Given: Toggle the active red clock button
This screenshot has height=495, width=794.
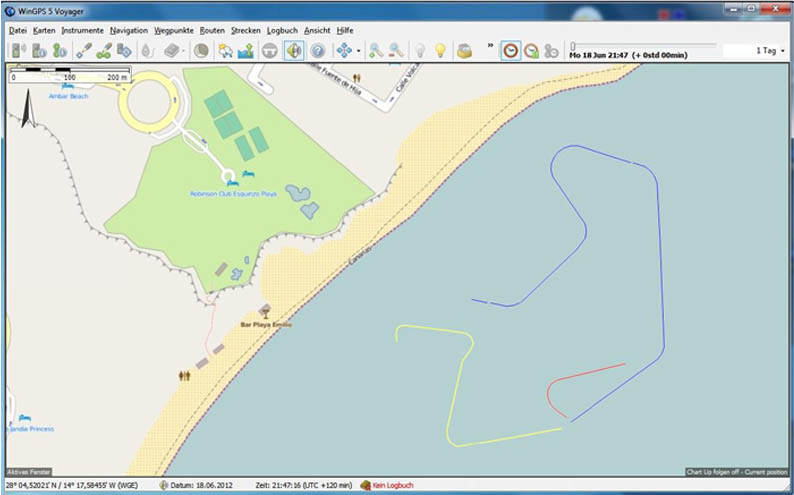Looking at the screenshot, I should (x=511, y=51).
